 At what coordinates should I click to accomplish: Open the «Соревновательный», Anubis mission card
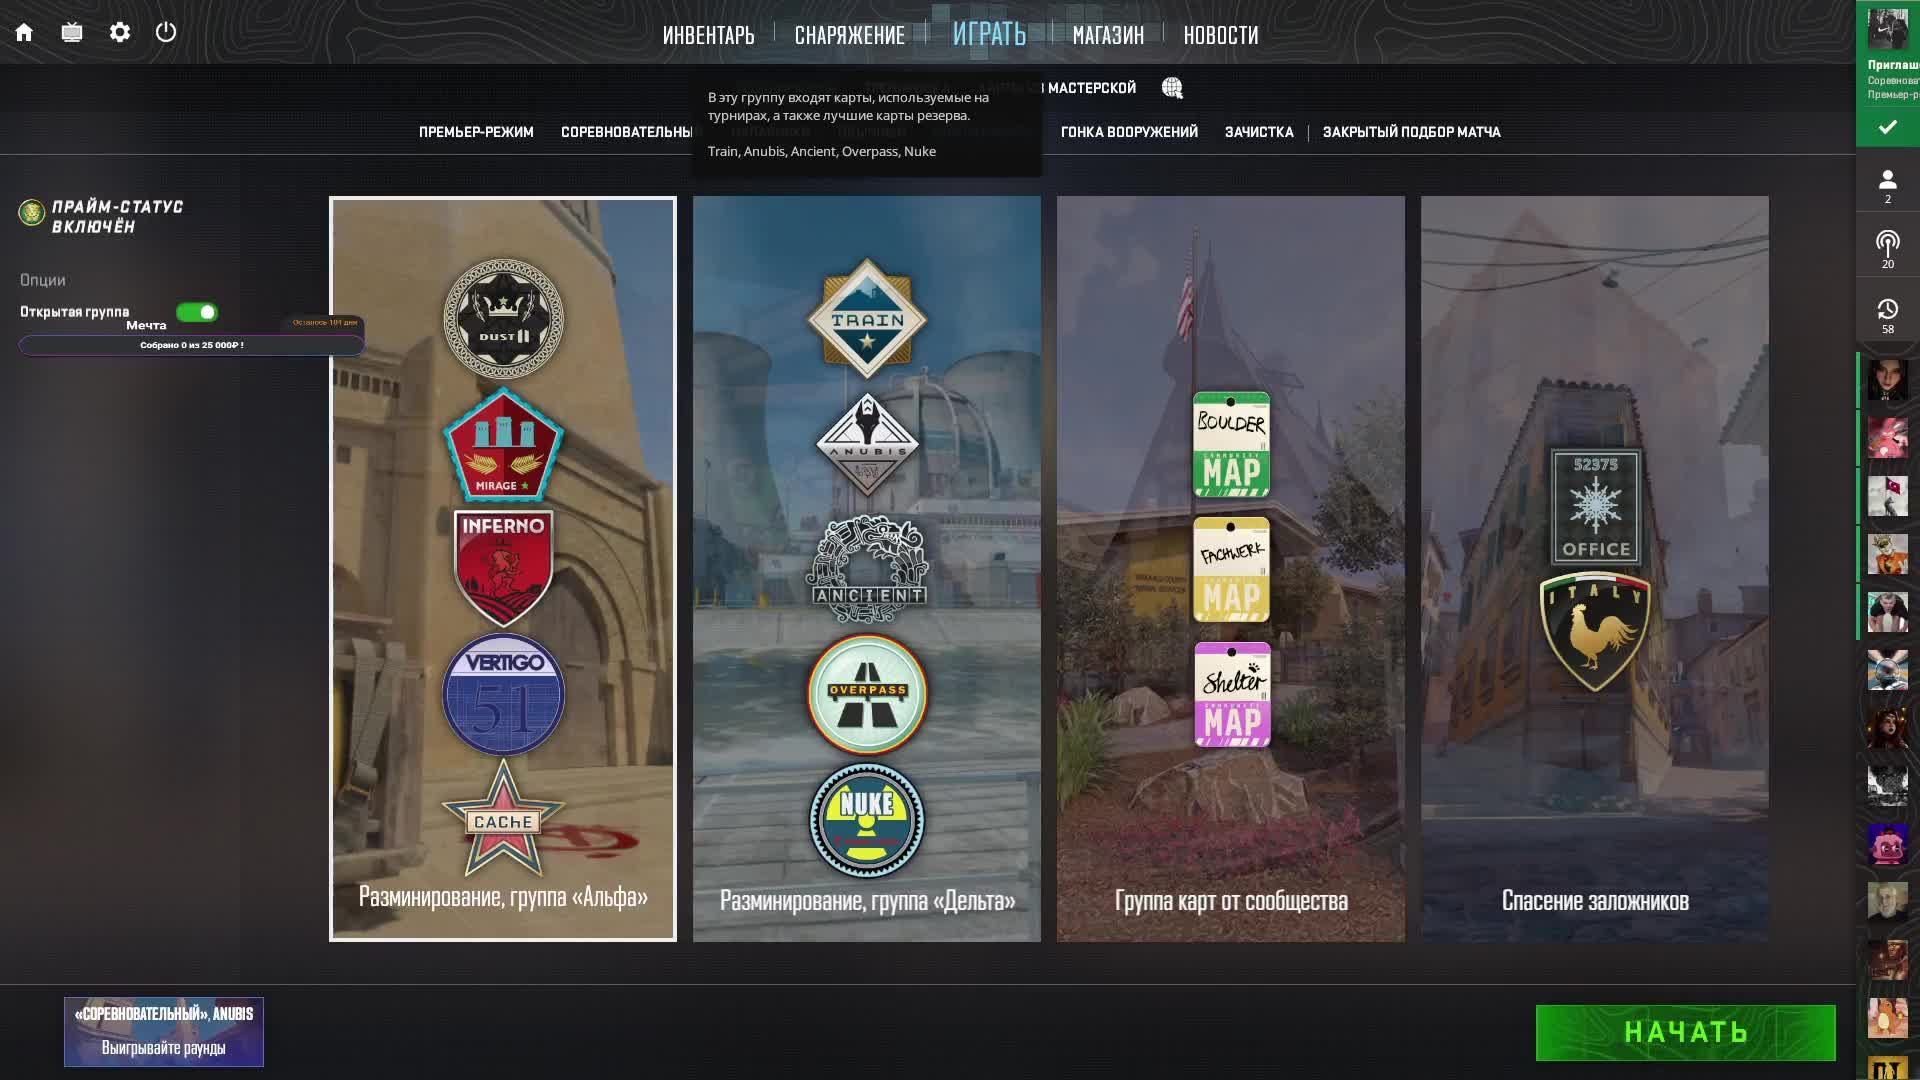tap(164, 1032)
